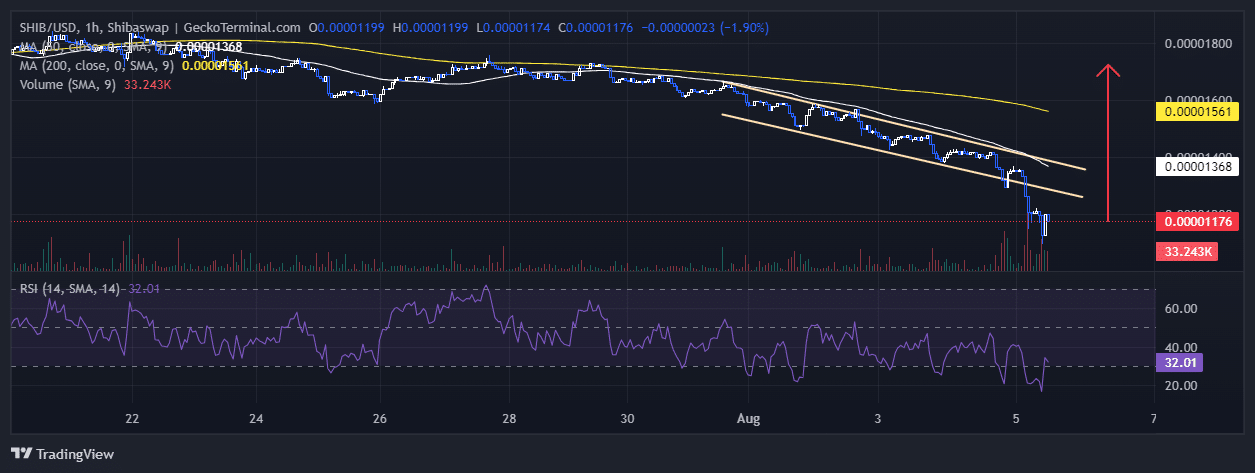Click the 30 date label on time axis
This screenshot has width=1255, height=473.
627,419
